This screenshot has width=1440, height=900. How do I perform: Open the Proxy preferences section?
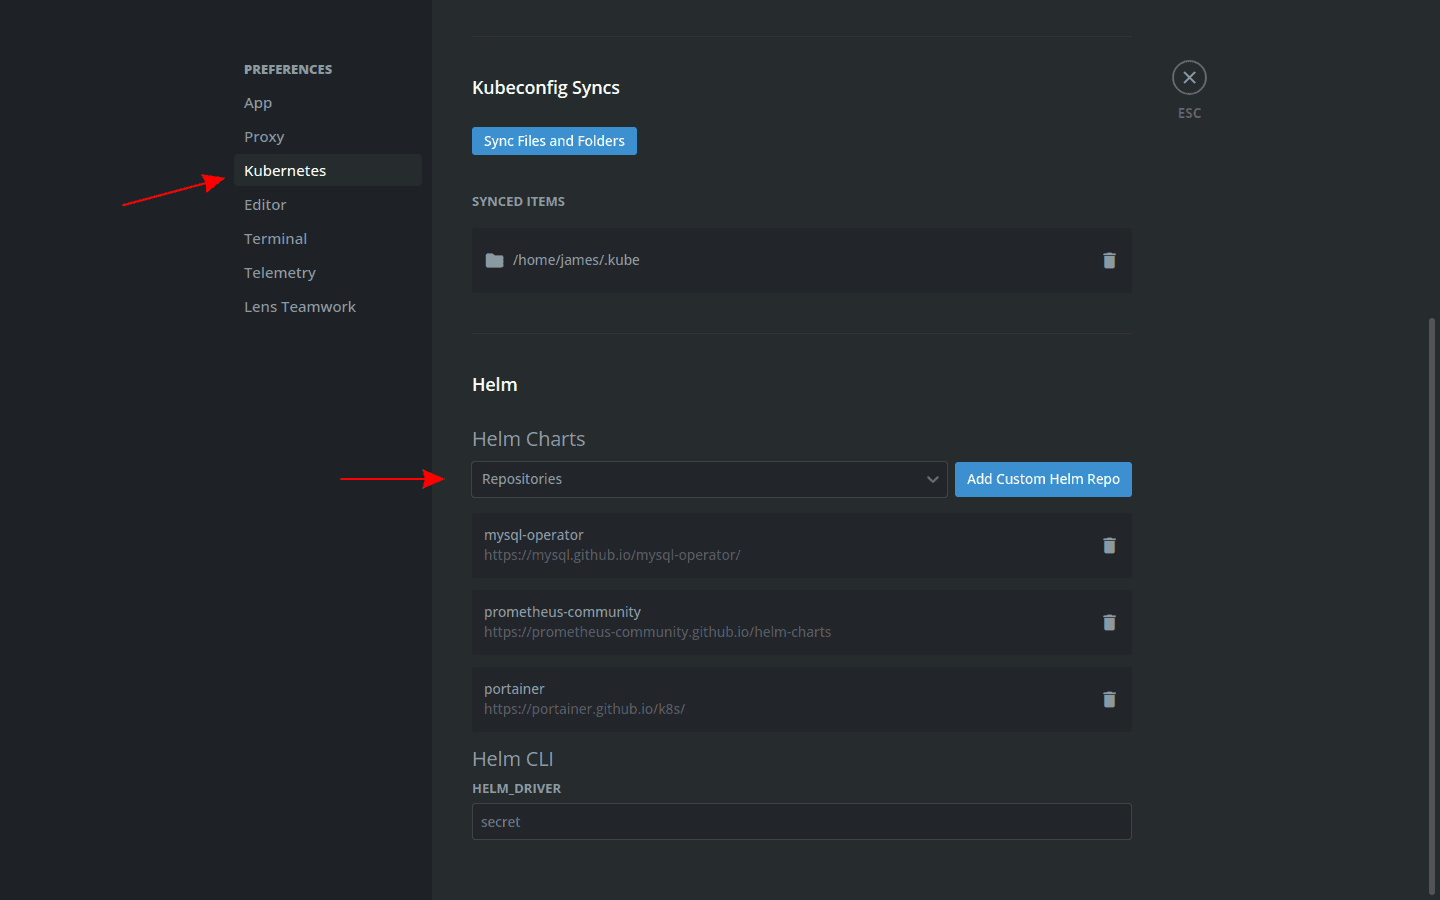pyautogui.click(x=328, y=137)
